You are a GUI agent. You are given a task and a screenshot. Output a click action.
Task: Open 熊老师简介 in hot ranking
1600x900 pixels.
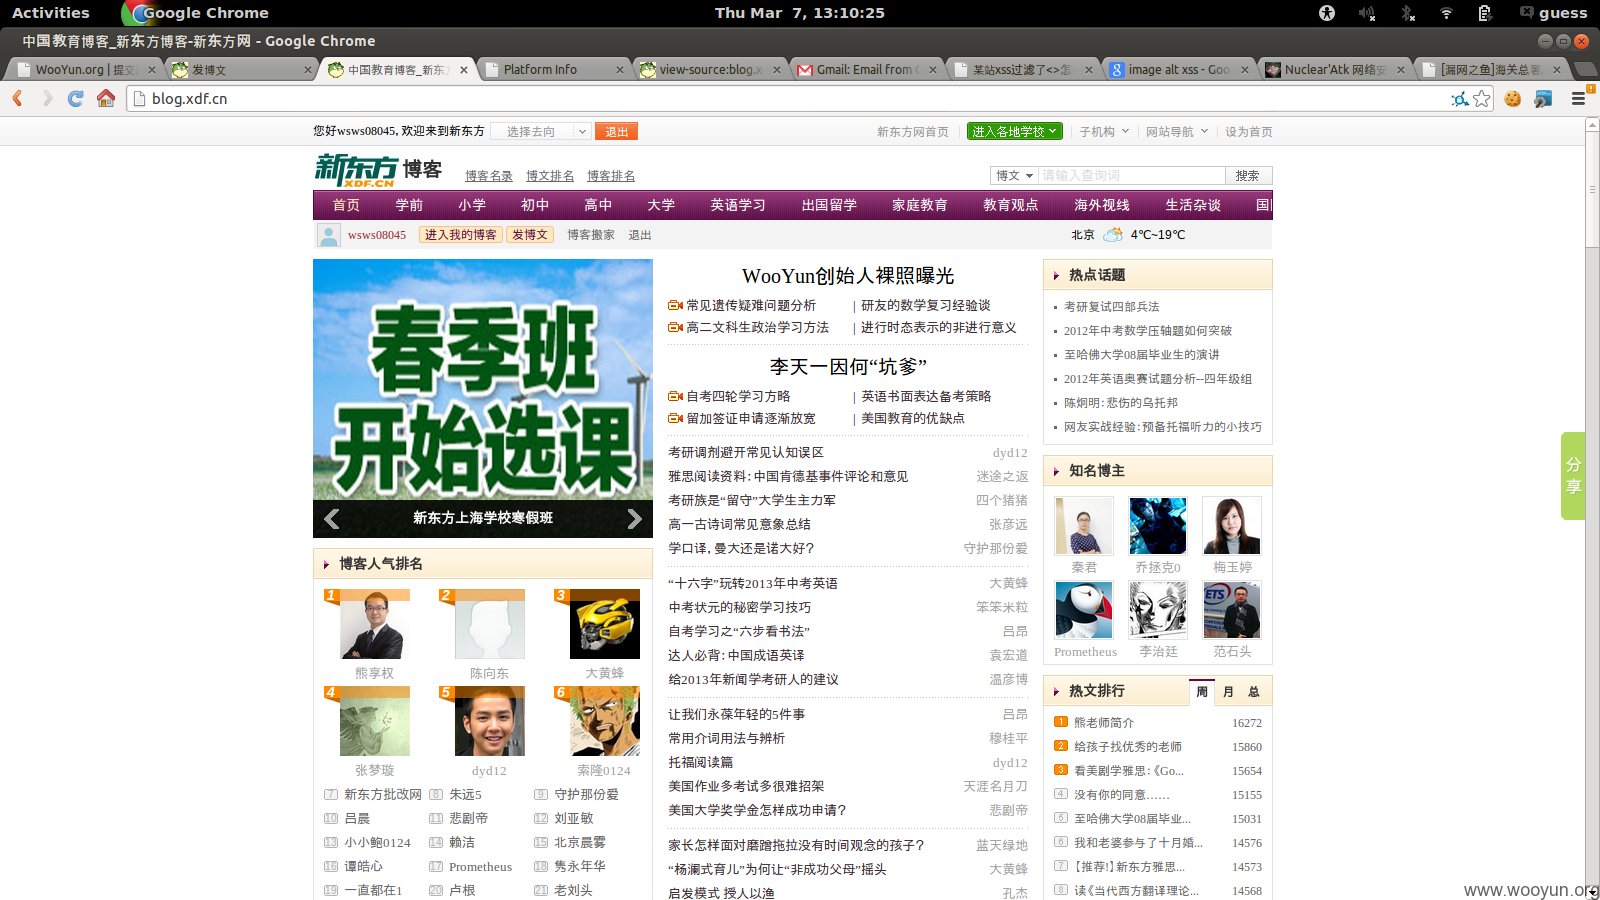coord(1104,723)
